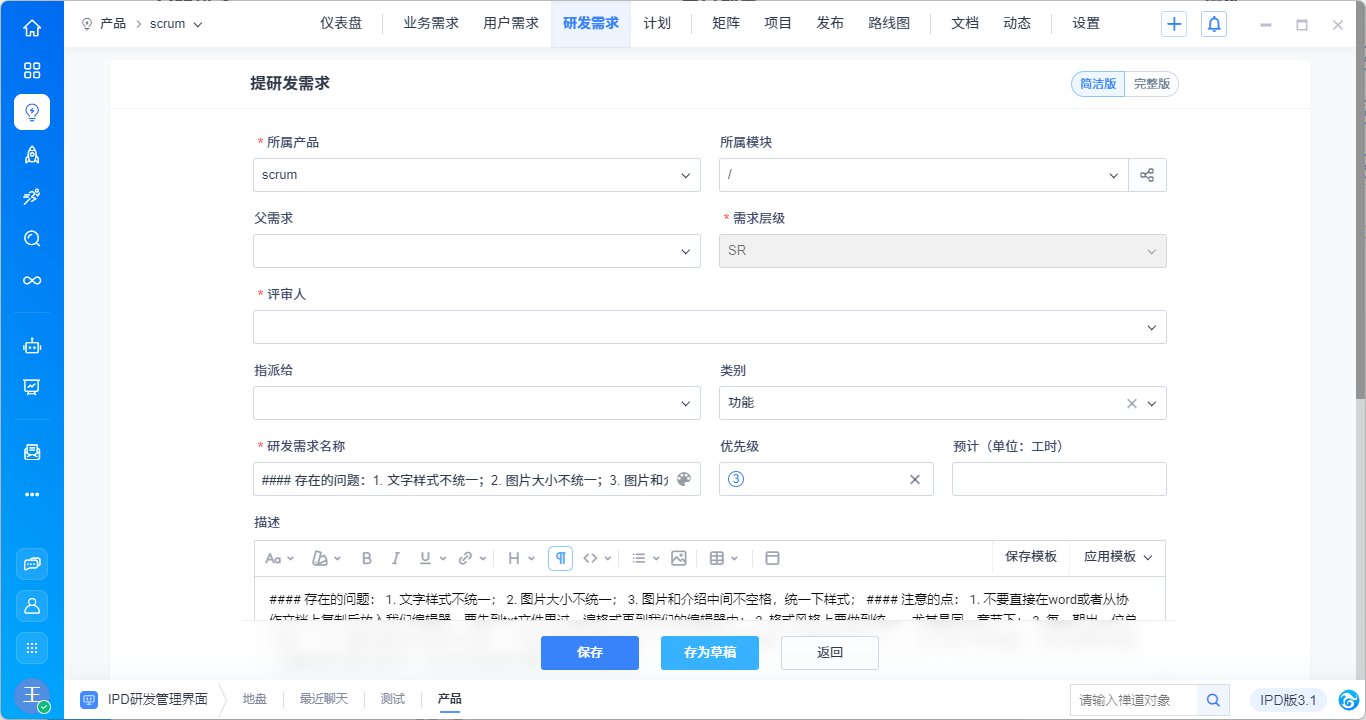Open the 路线图 tab
The width and height of the screenshot is (1366, 720).
(889, 24)
